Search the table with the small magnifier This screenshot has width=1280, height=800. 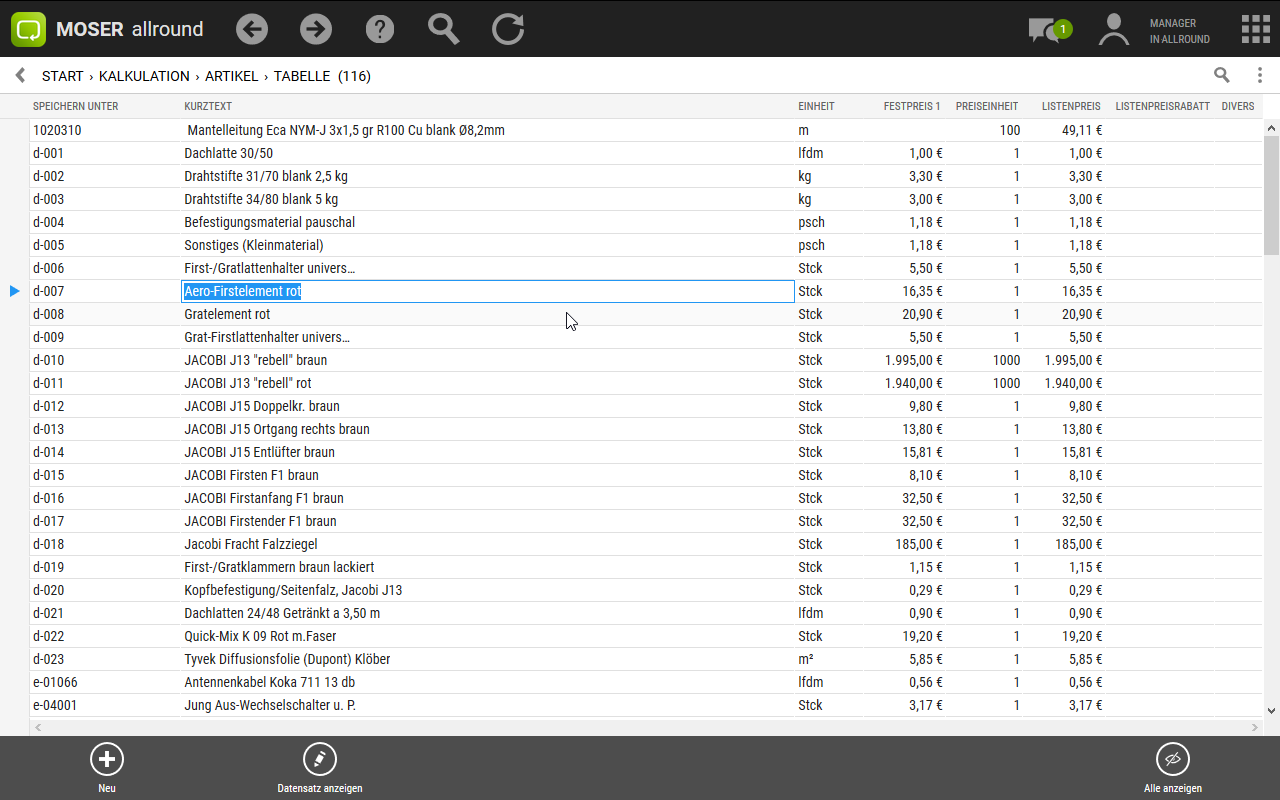(1221, 75)
